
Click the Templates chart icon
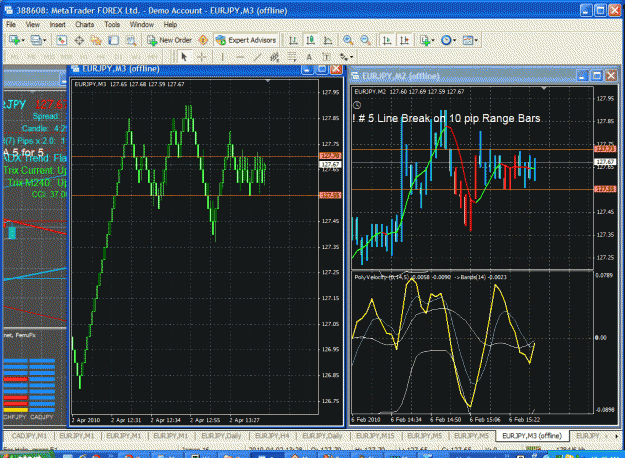point(468,40)
